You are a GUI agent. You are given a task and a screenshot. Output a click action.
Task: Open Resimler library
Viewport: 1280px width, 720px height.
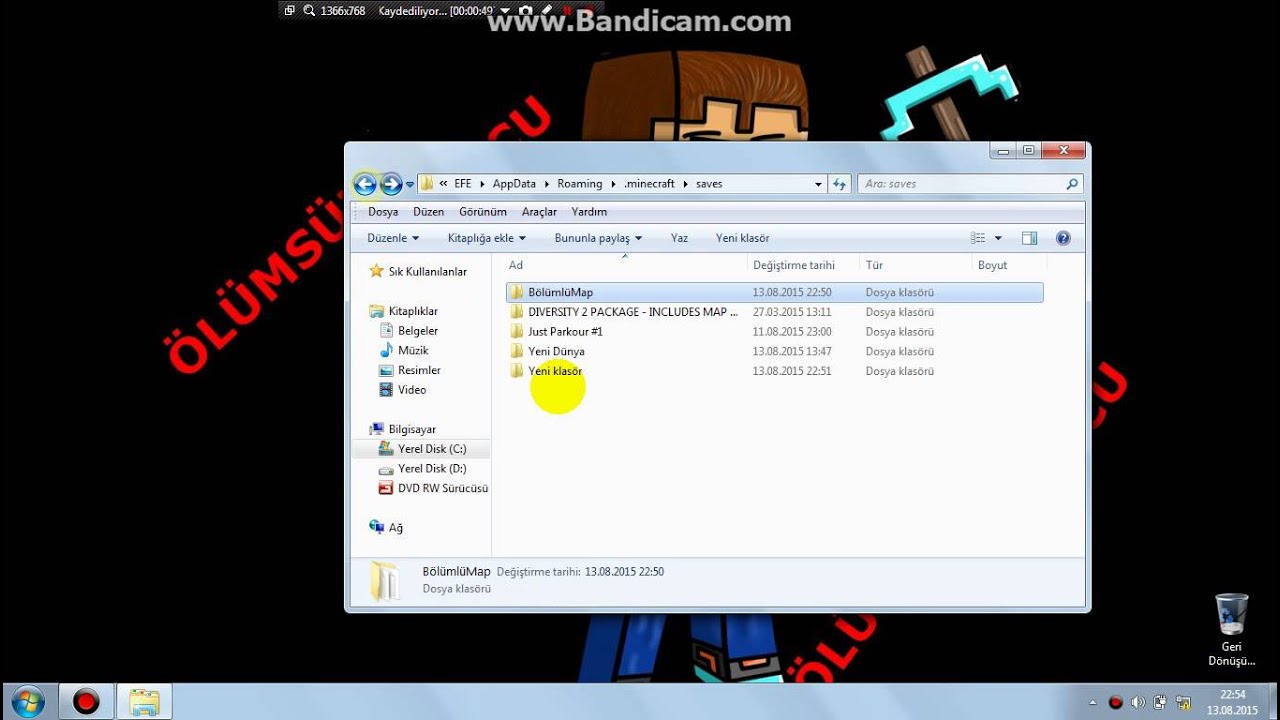point(419,370)
